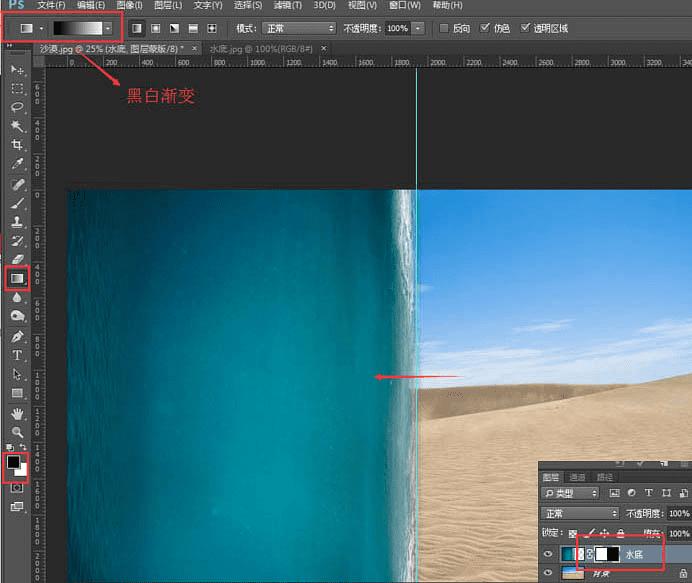The image size is (692, 583).
Task: Switch to the 通道 channels tab
Action: 577,477
